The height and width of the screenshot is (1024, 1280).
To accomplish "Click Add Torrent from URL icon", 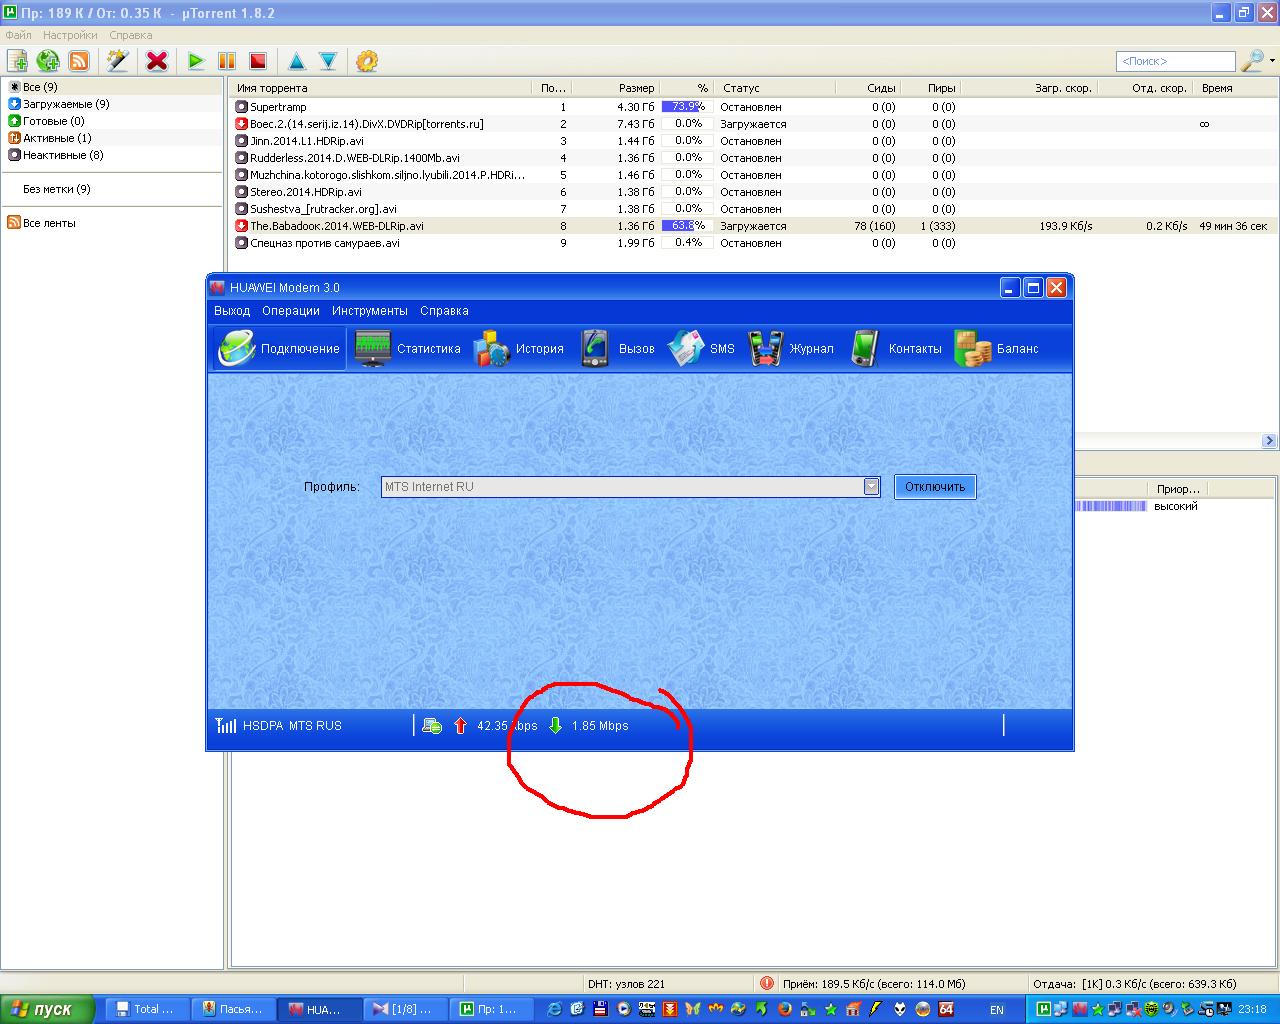I will click(48, 61).
